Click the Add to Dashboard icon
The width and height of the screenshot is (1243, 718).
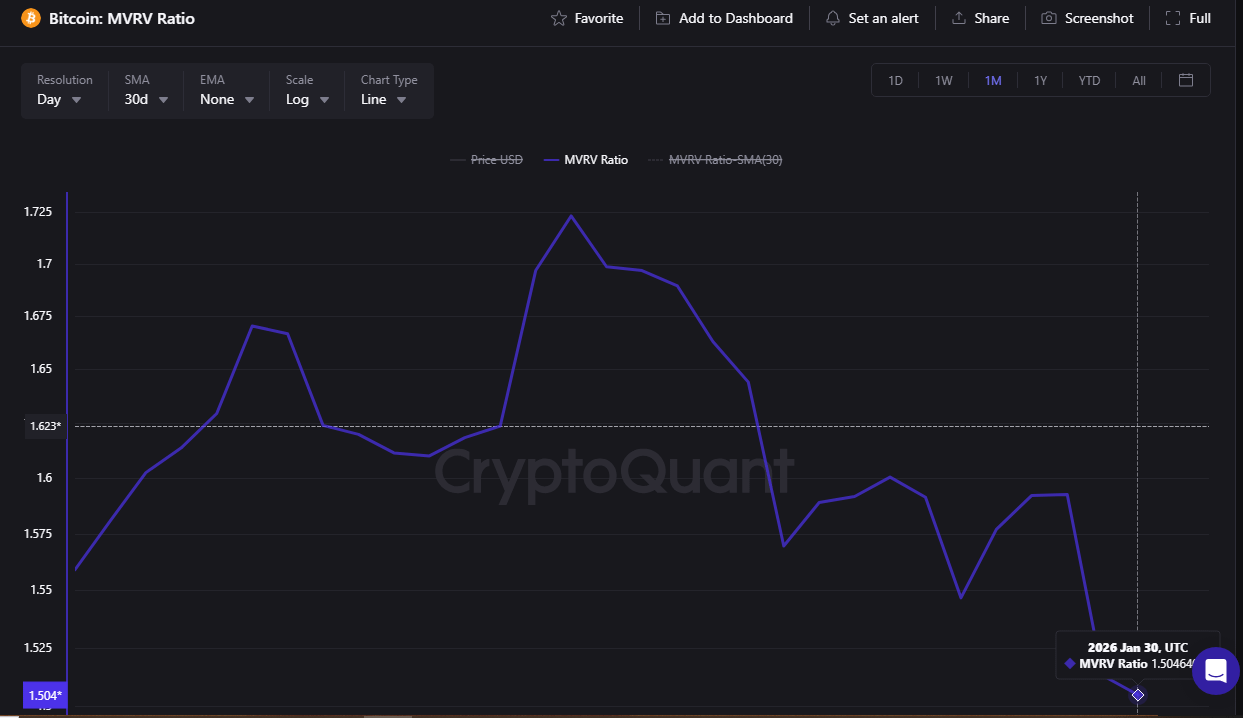(x=663, y=18)
